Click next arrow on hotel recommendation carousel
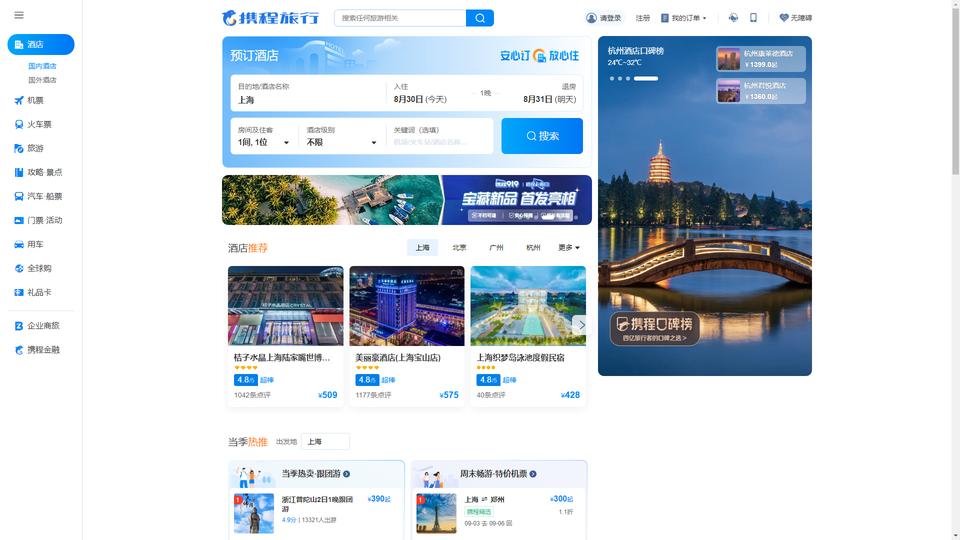The width and height of the screenshot is (960, 540). (579, 325)
